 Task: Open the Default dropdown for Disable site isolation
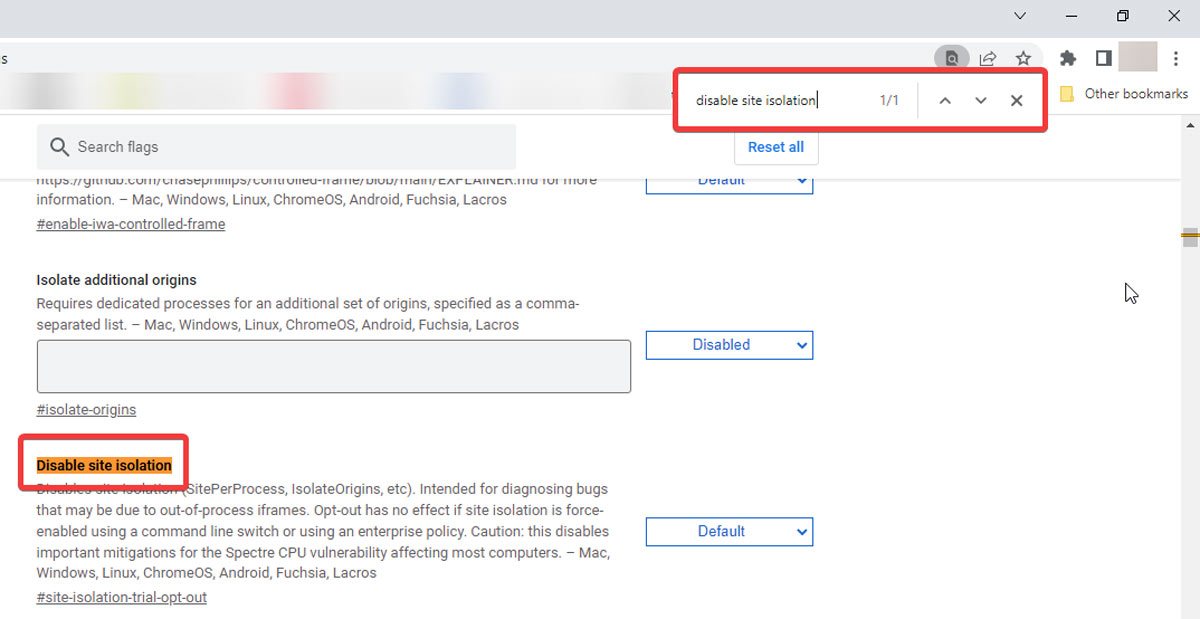[729, 531]
